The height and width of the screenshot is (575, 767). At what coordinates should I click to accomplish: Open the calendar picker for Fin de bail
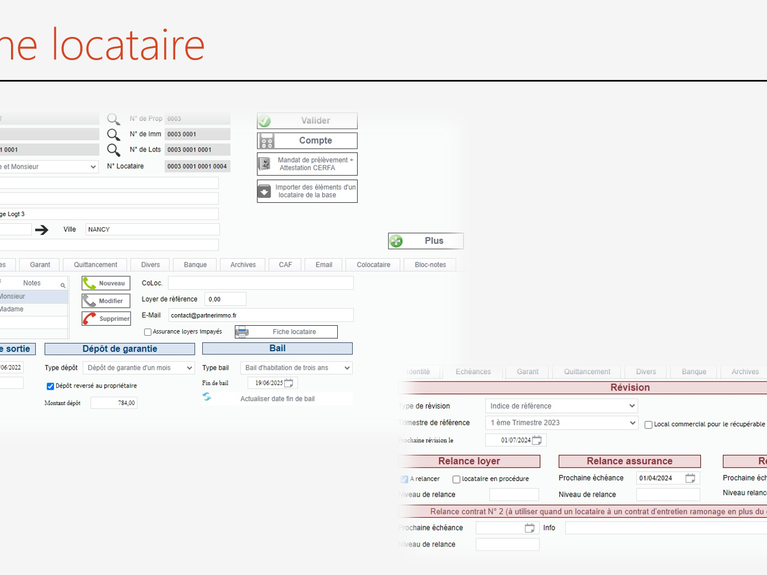pyautogui.click(x=289, y=383)
